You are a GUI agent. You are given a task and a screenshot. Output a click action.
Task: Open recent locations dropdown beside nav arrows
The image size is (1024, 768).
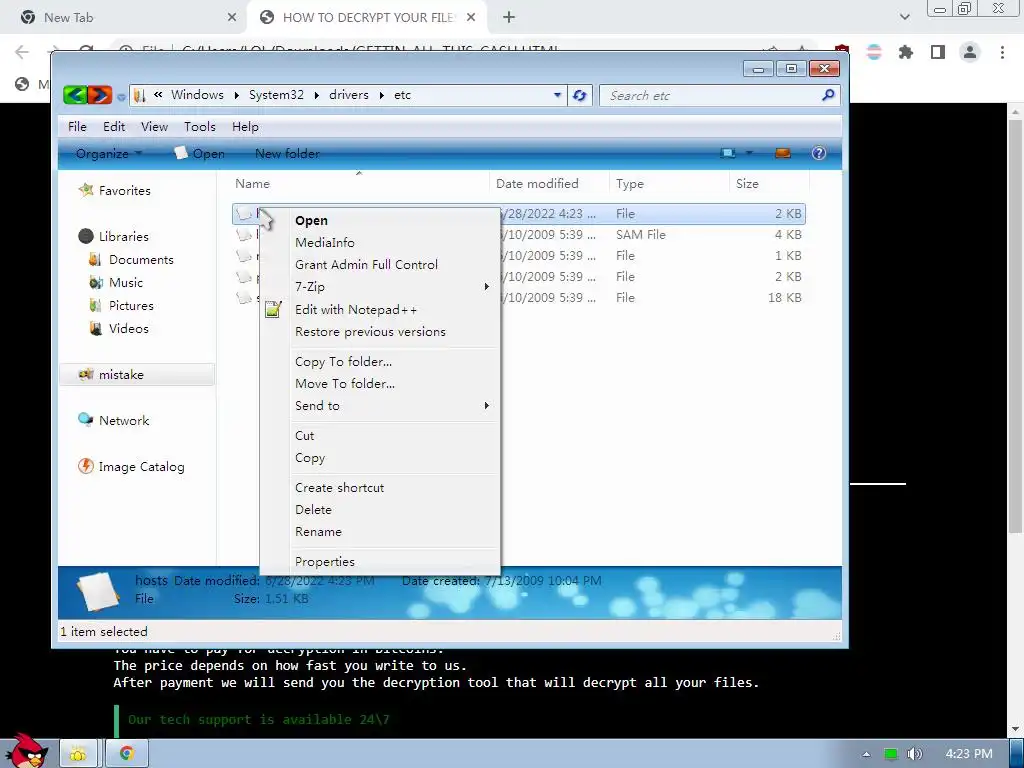[121, 97]
